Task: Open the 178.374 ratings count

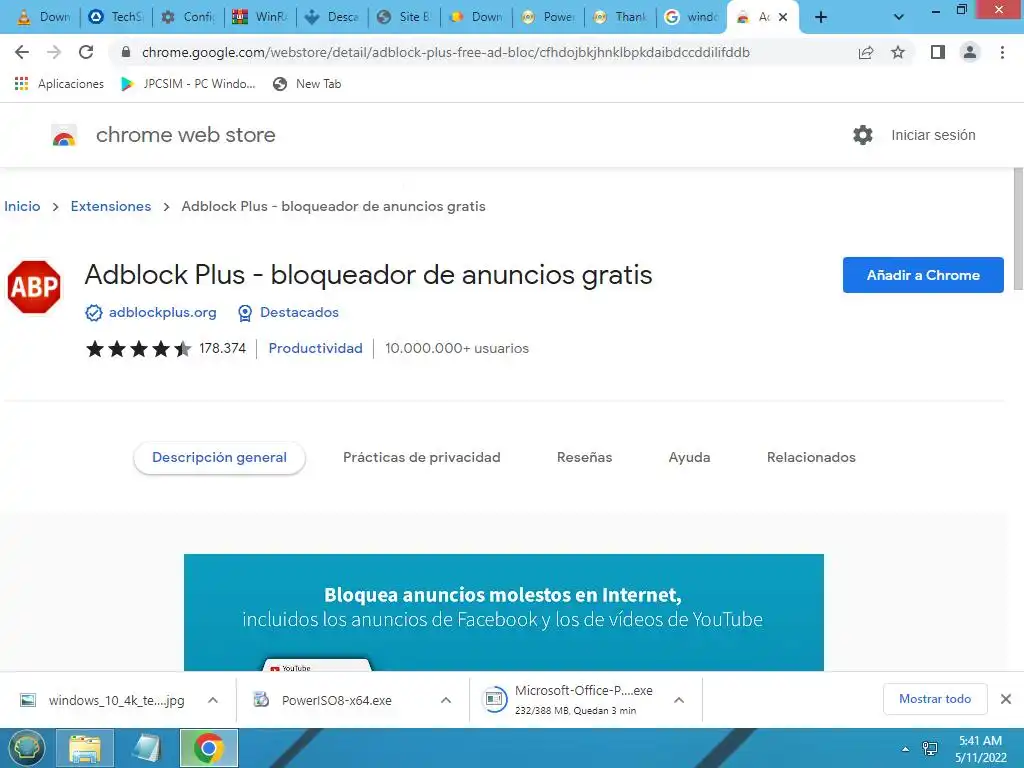Action: [x=223, y=349]
